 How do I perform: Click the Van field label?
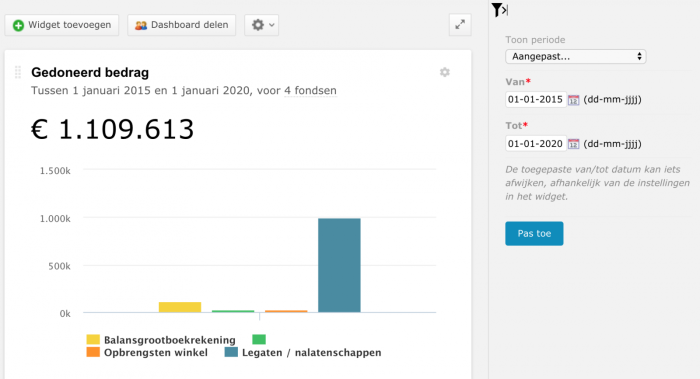[x=518, y=82]
